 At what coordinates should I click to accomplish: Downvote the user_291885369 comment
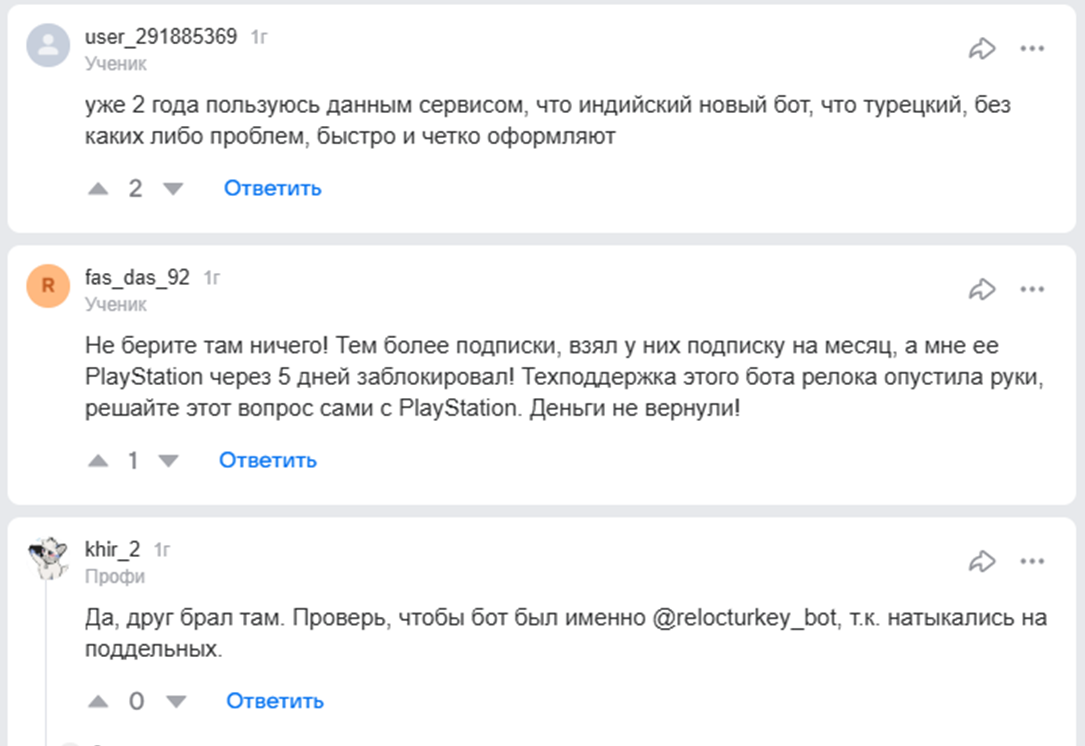click(173, 189)
